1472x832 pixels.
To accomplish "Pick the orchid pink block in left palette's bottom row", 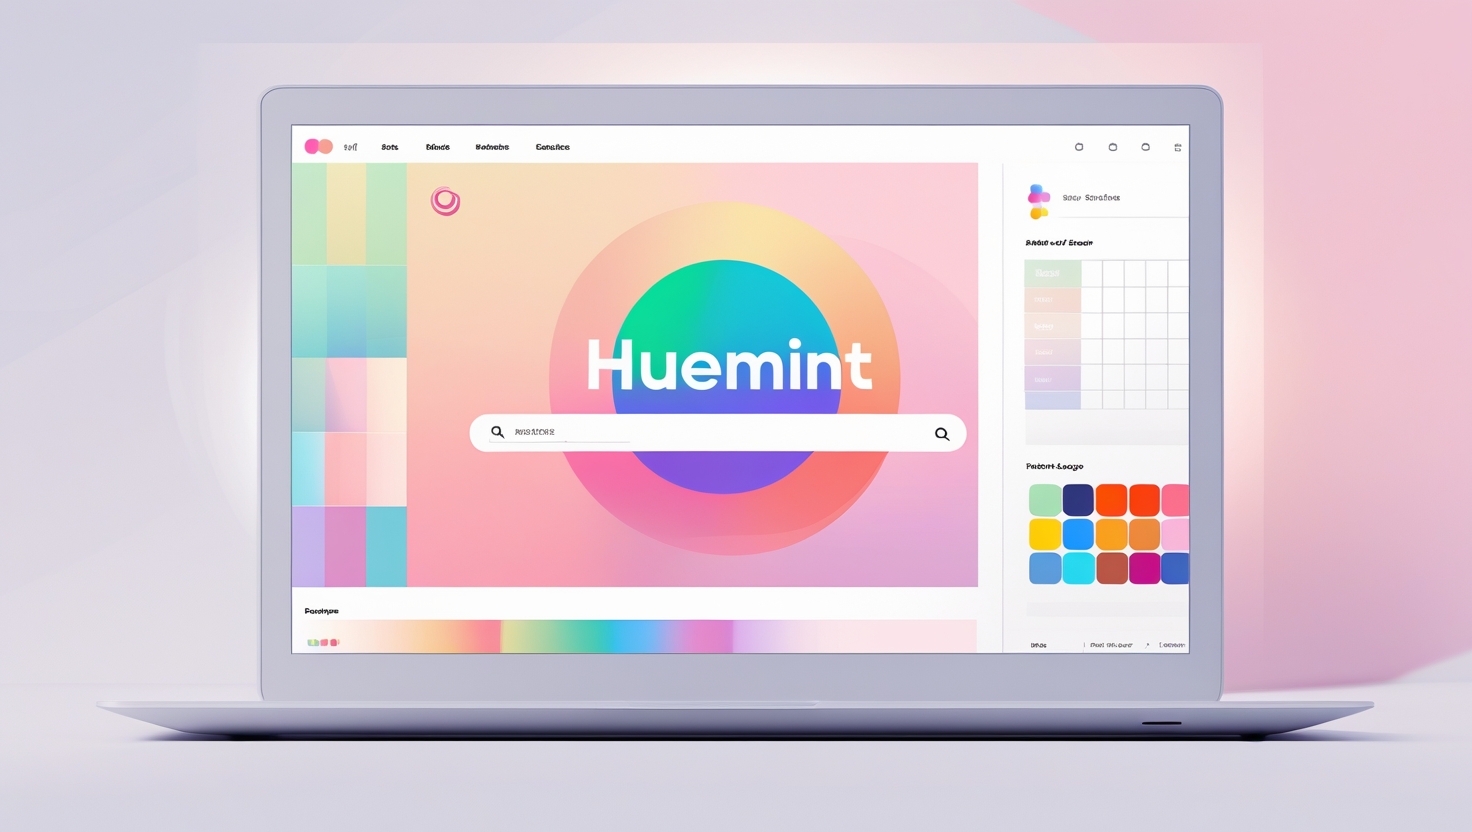I will pos(345,546).
